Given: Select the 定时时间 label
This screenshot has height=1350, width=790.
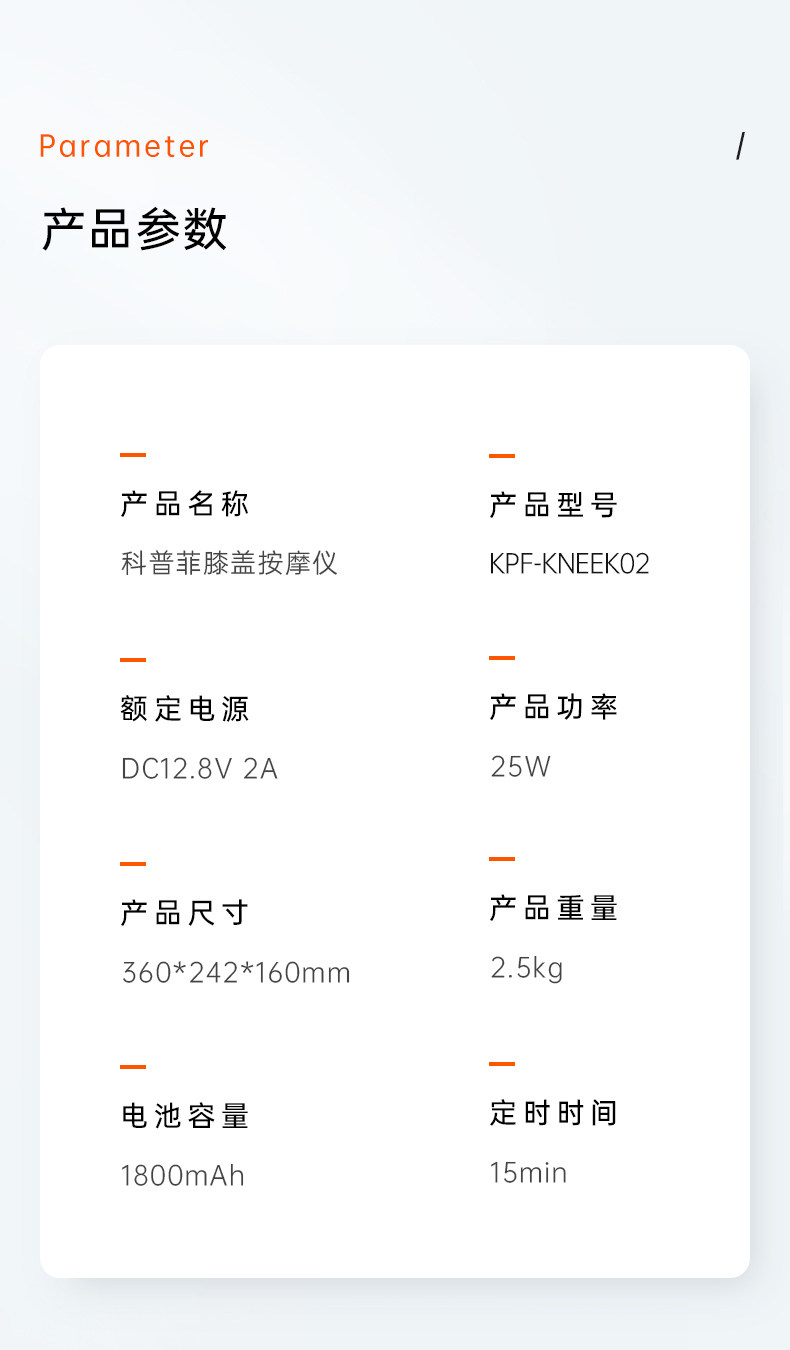Looking at the screenshot, I should 554,1112.
